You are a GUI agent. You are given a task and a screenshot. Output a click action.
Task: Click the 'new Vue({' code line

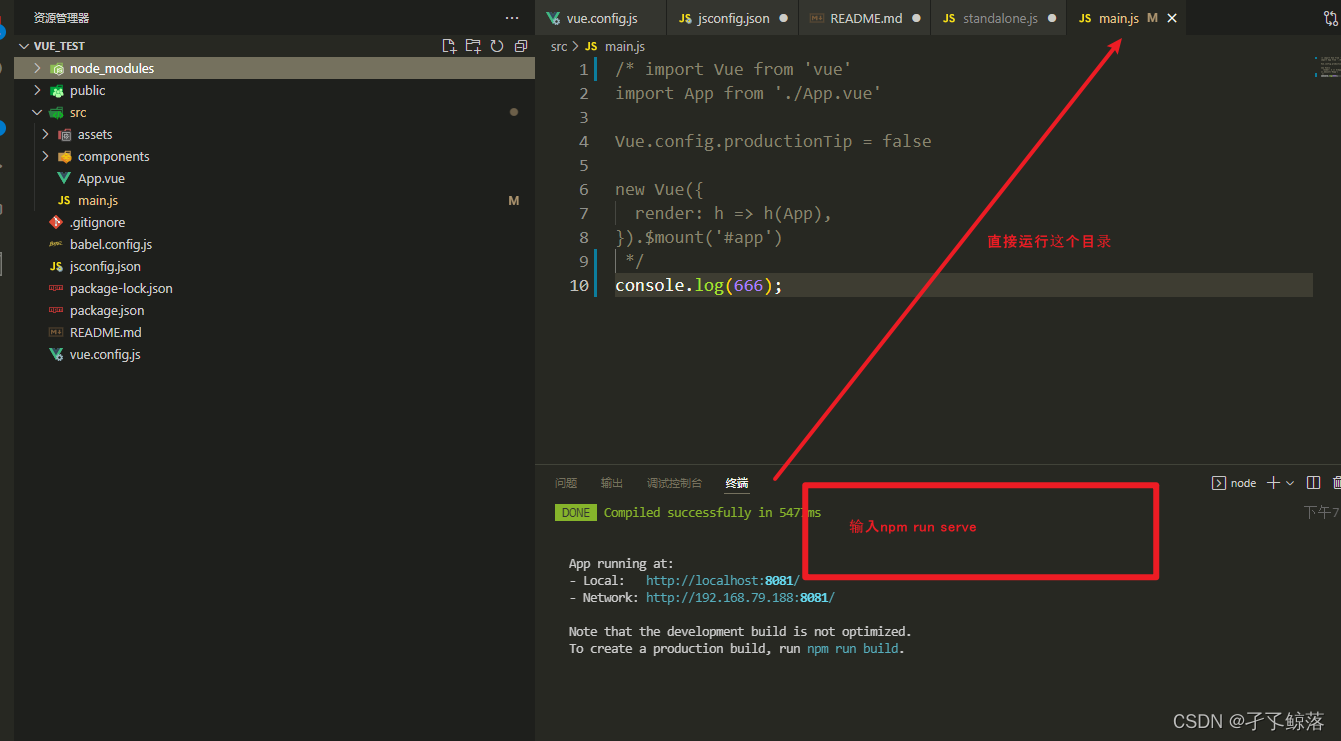click(660, 189)
